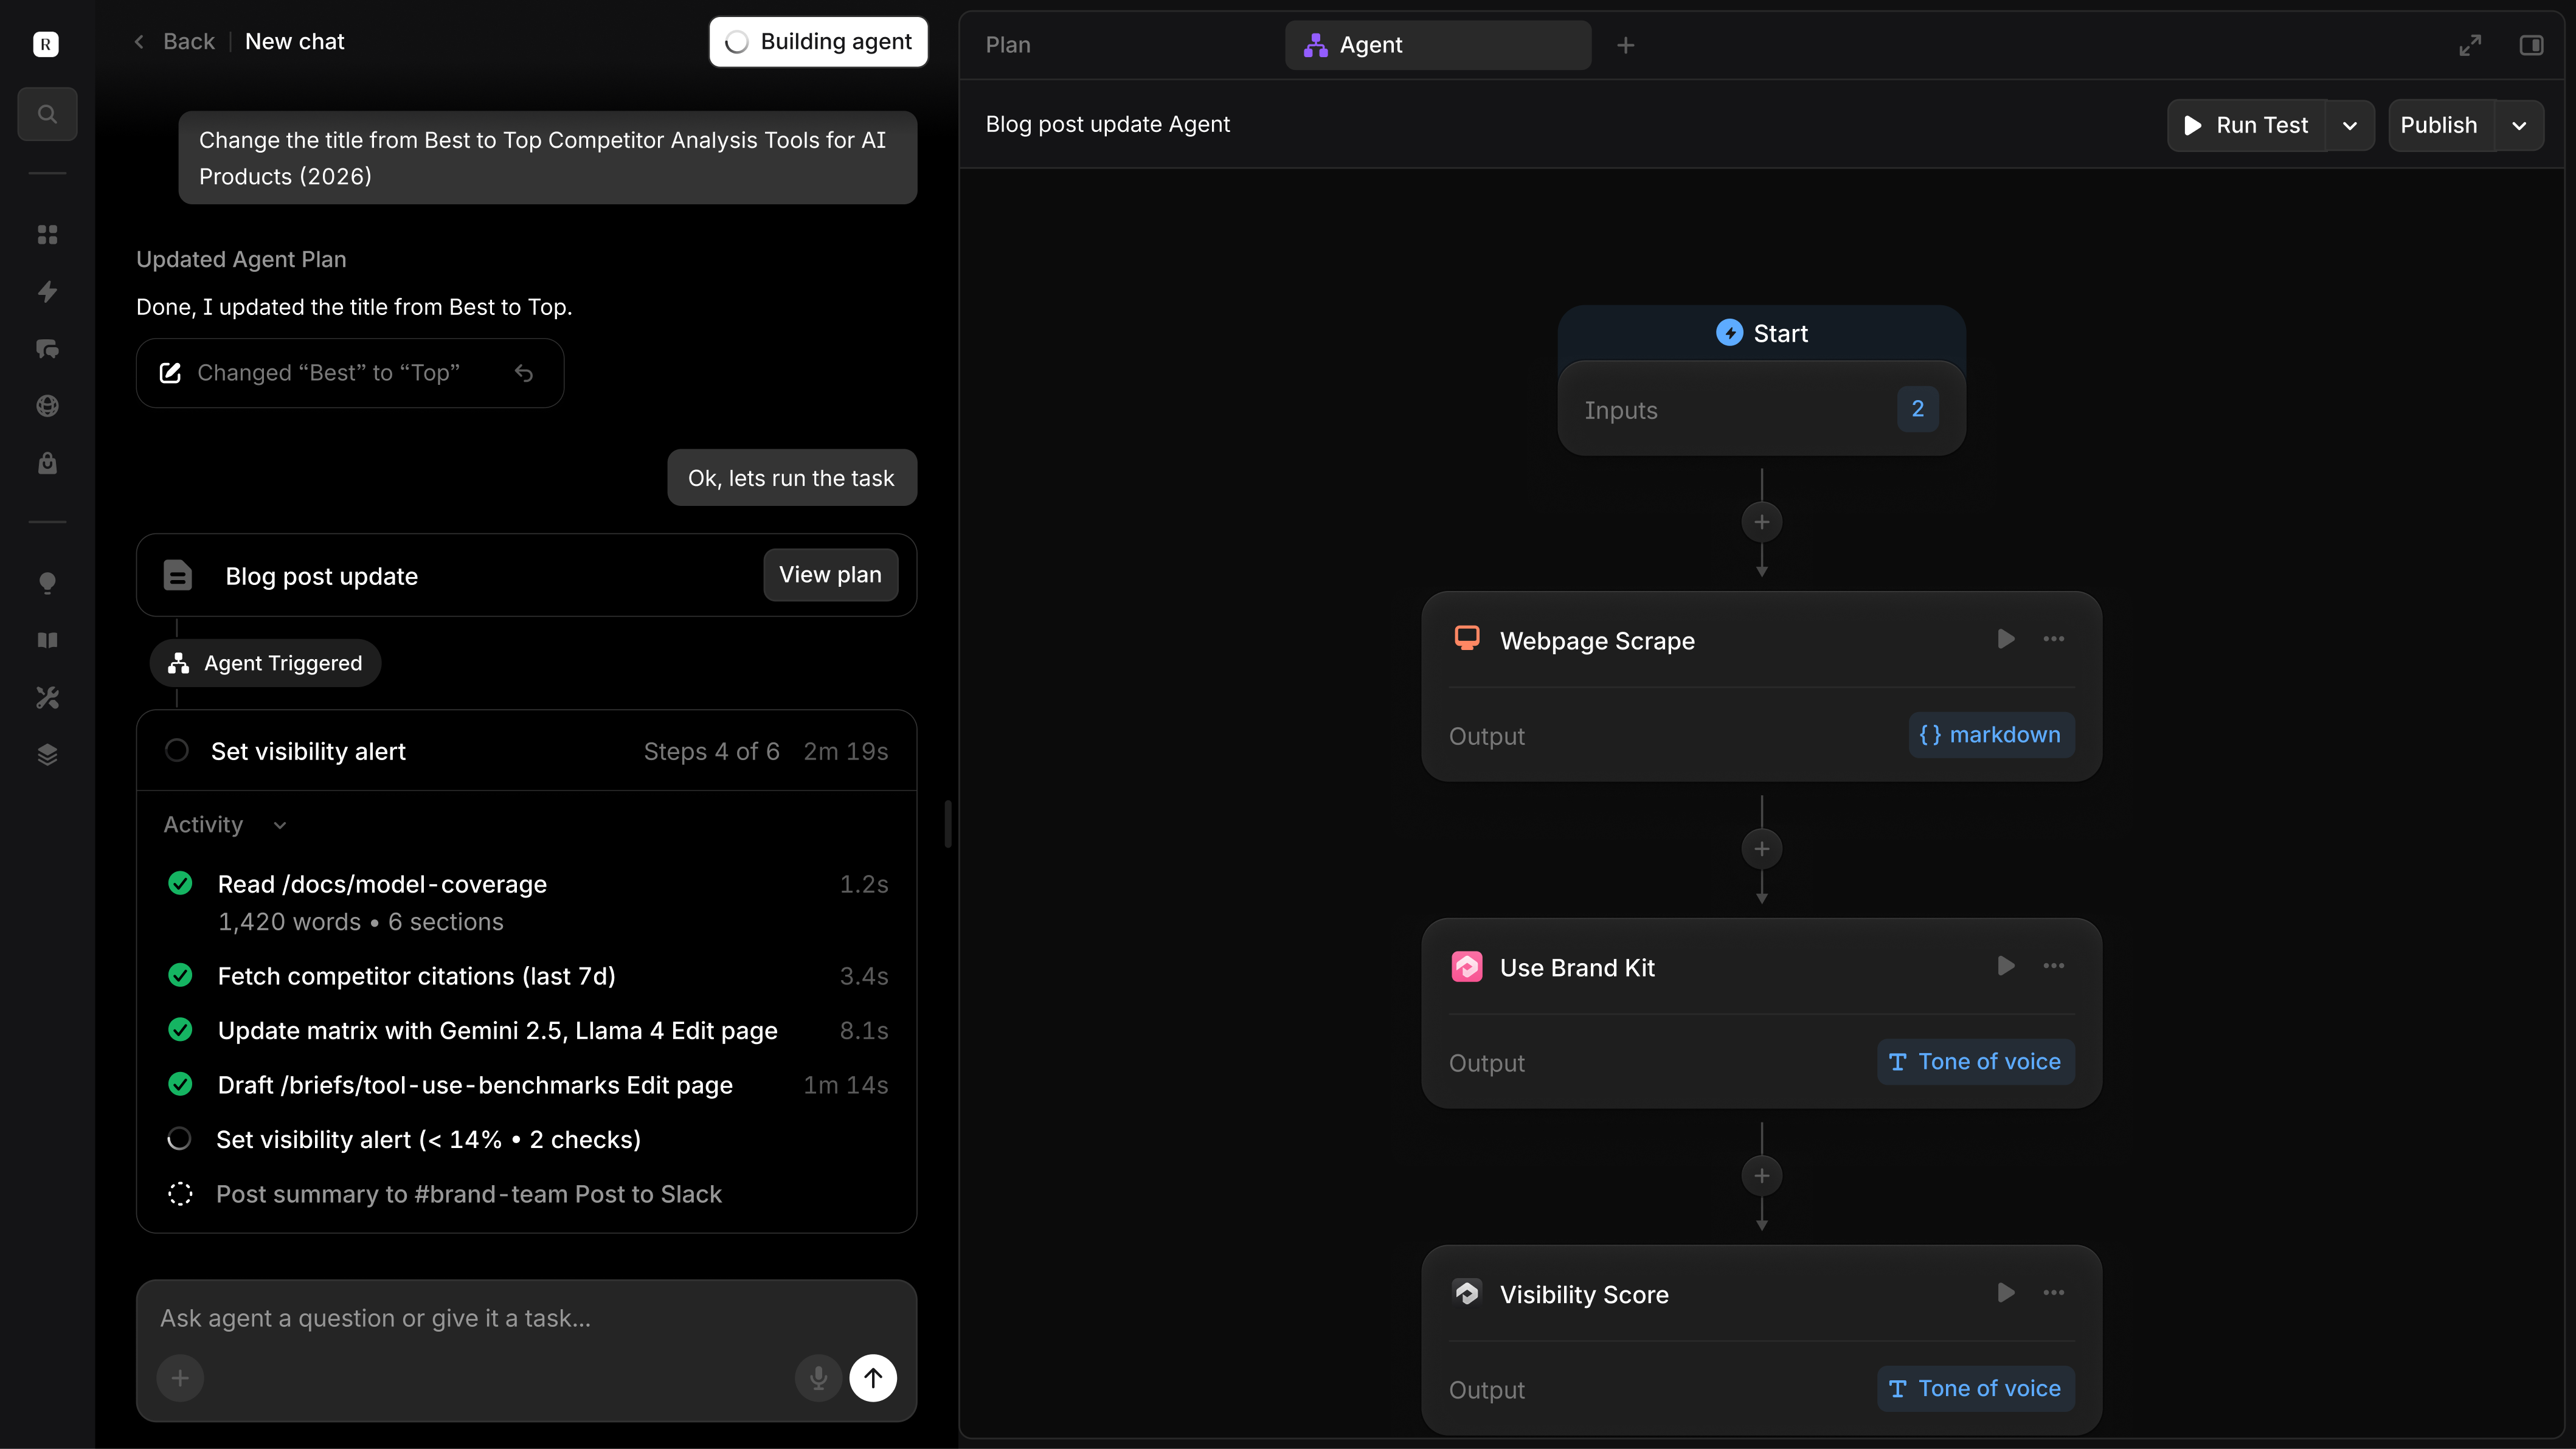The width and height of the screenshot is (2576, 1449).
Task: Open the lock sidebar icon
Action: [47, 463]
